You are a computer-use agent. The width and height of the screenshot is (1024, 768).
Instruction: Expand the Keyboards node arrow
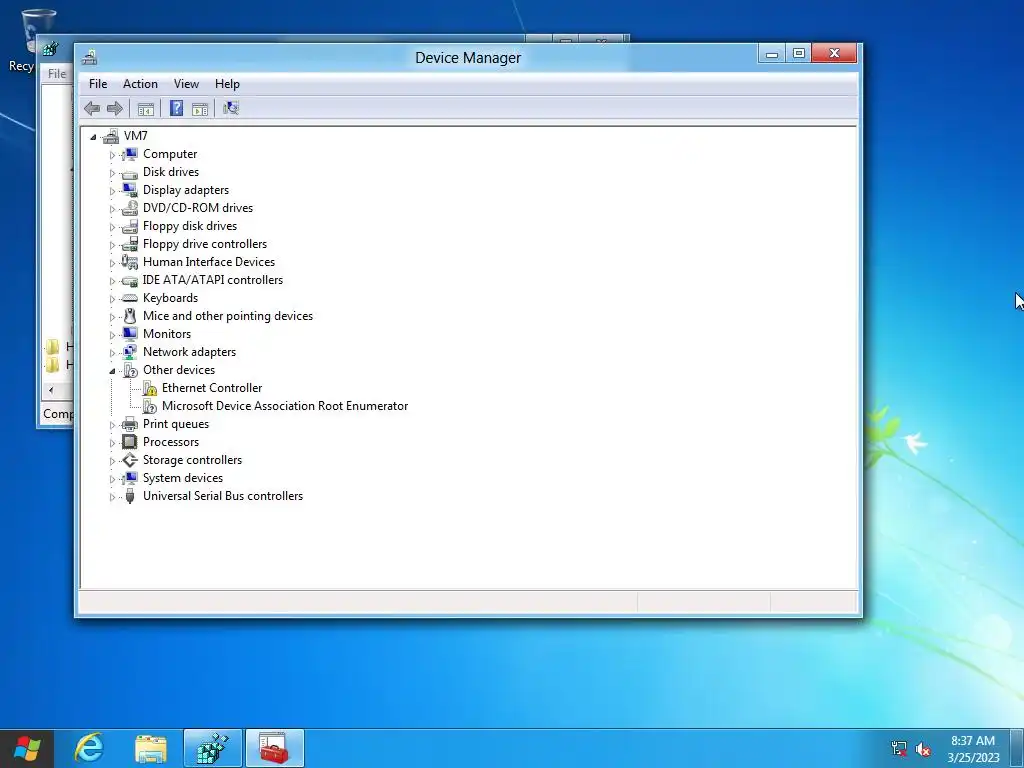pyautogui.click(x=112, y=299)
